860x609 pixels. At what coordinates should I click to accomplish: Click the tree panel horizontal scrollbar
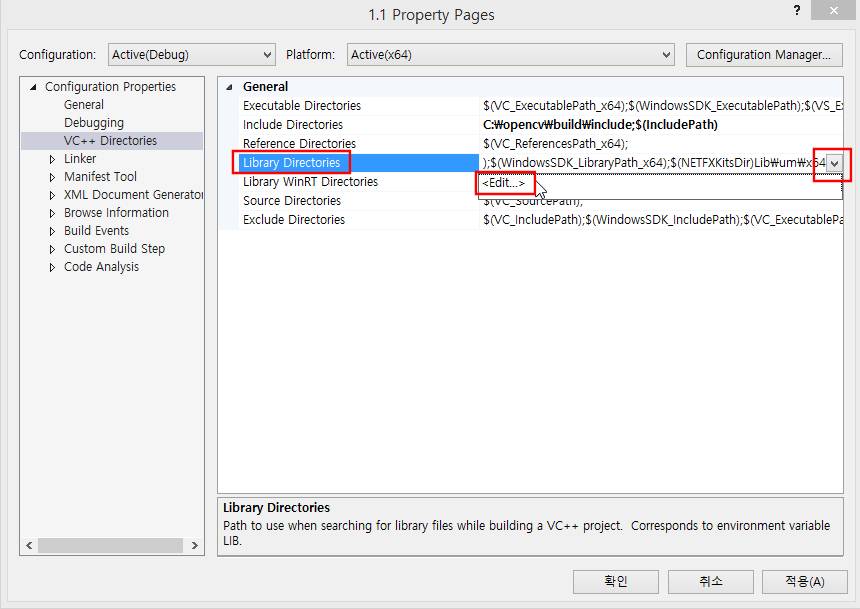click(110, 546)
